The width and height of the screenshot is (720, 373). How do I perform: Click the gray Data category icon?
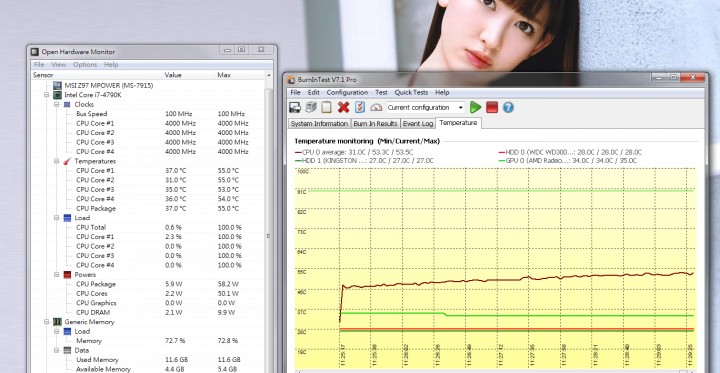click(68, 350)
